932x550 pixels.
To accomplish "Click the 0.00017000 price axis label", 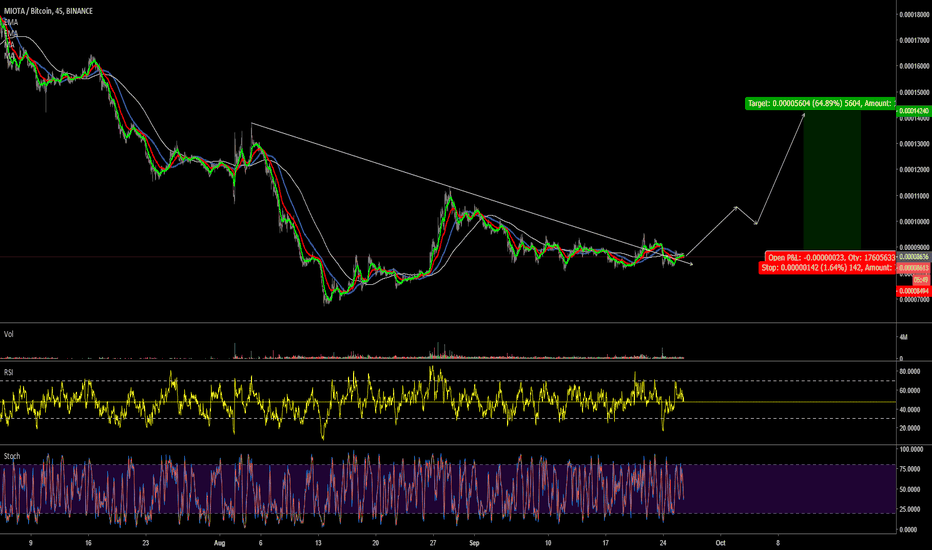I will click(x=914, y=40).
